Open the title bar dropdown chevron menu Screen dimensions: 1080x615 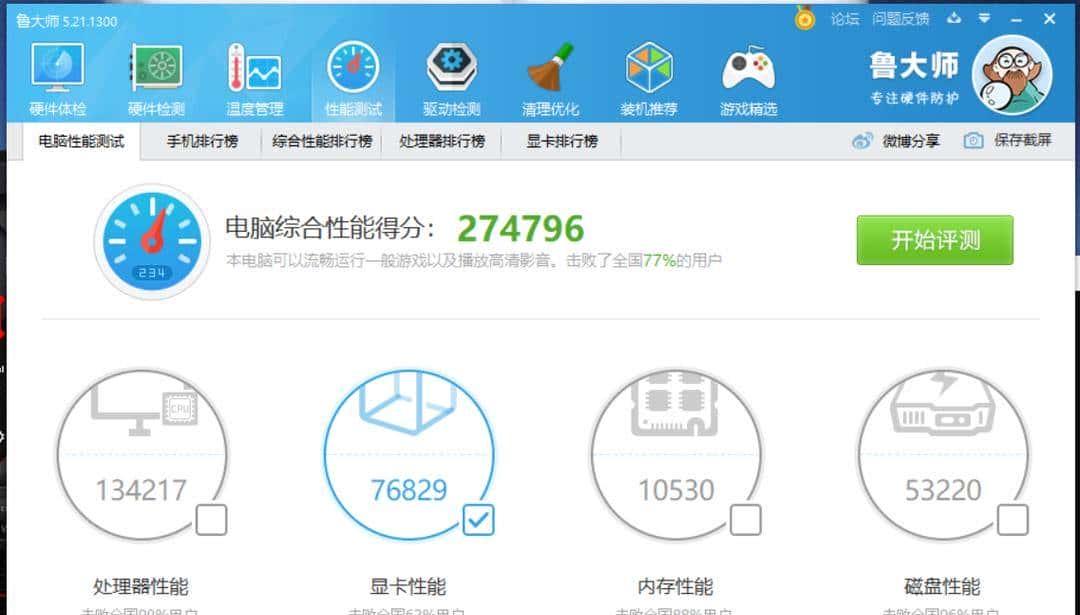click(985, 18)
